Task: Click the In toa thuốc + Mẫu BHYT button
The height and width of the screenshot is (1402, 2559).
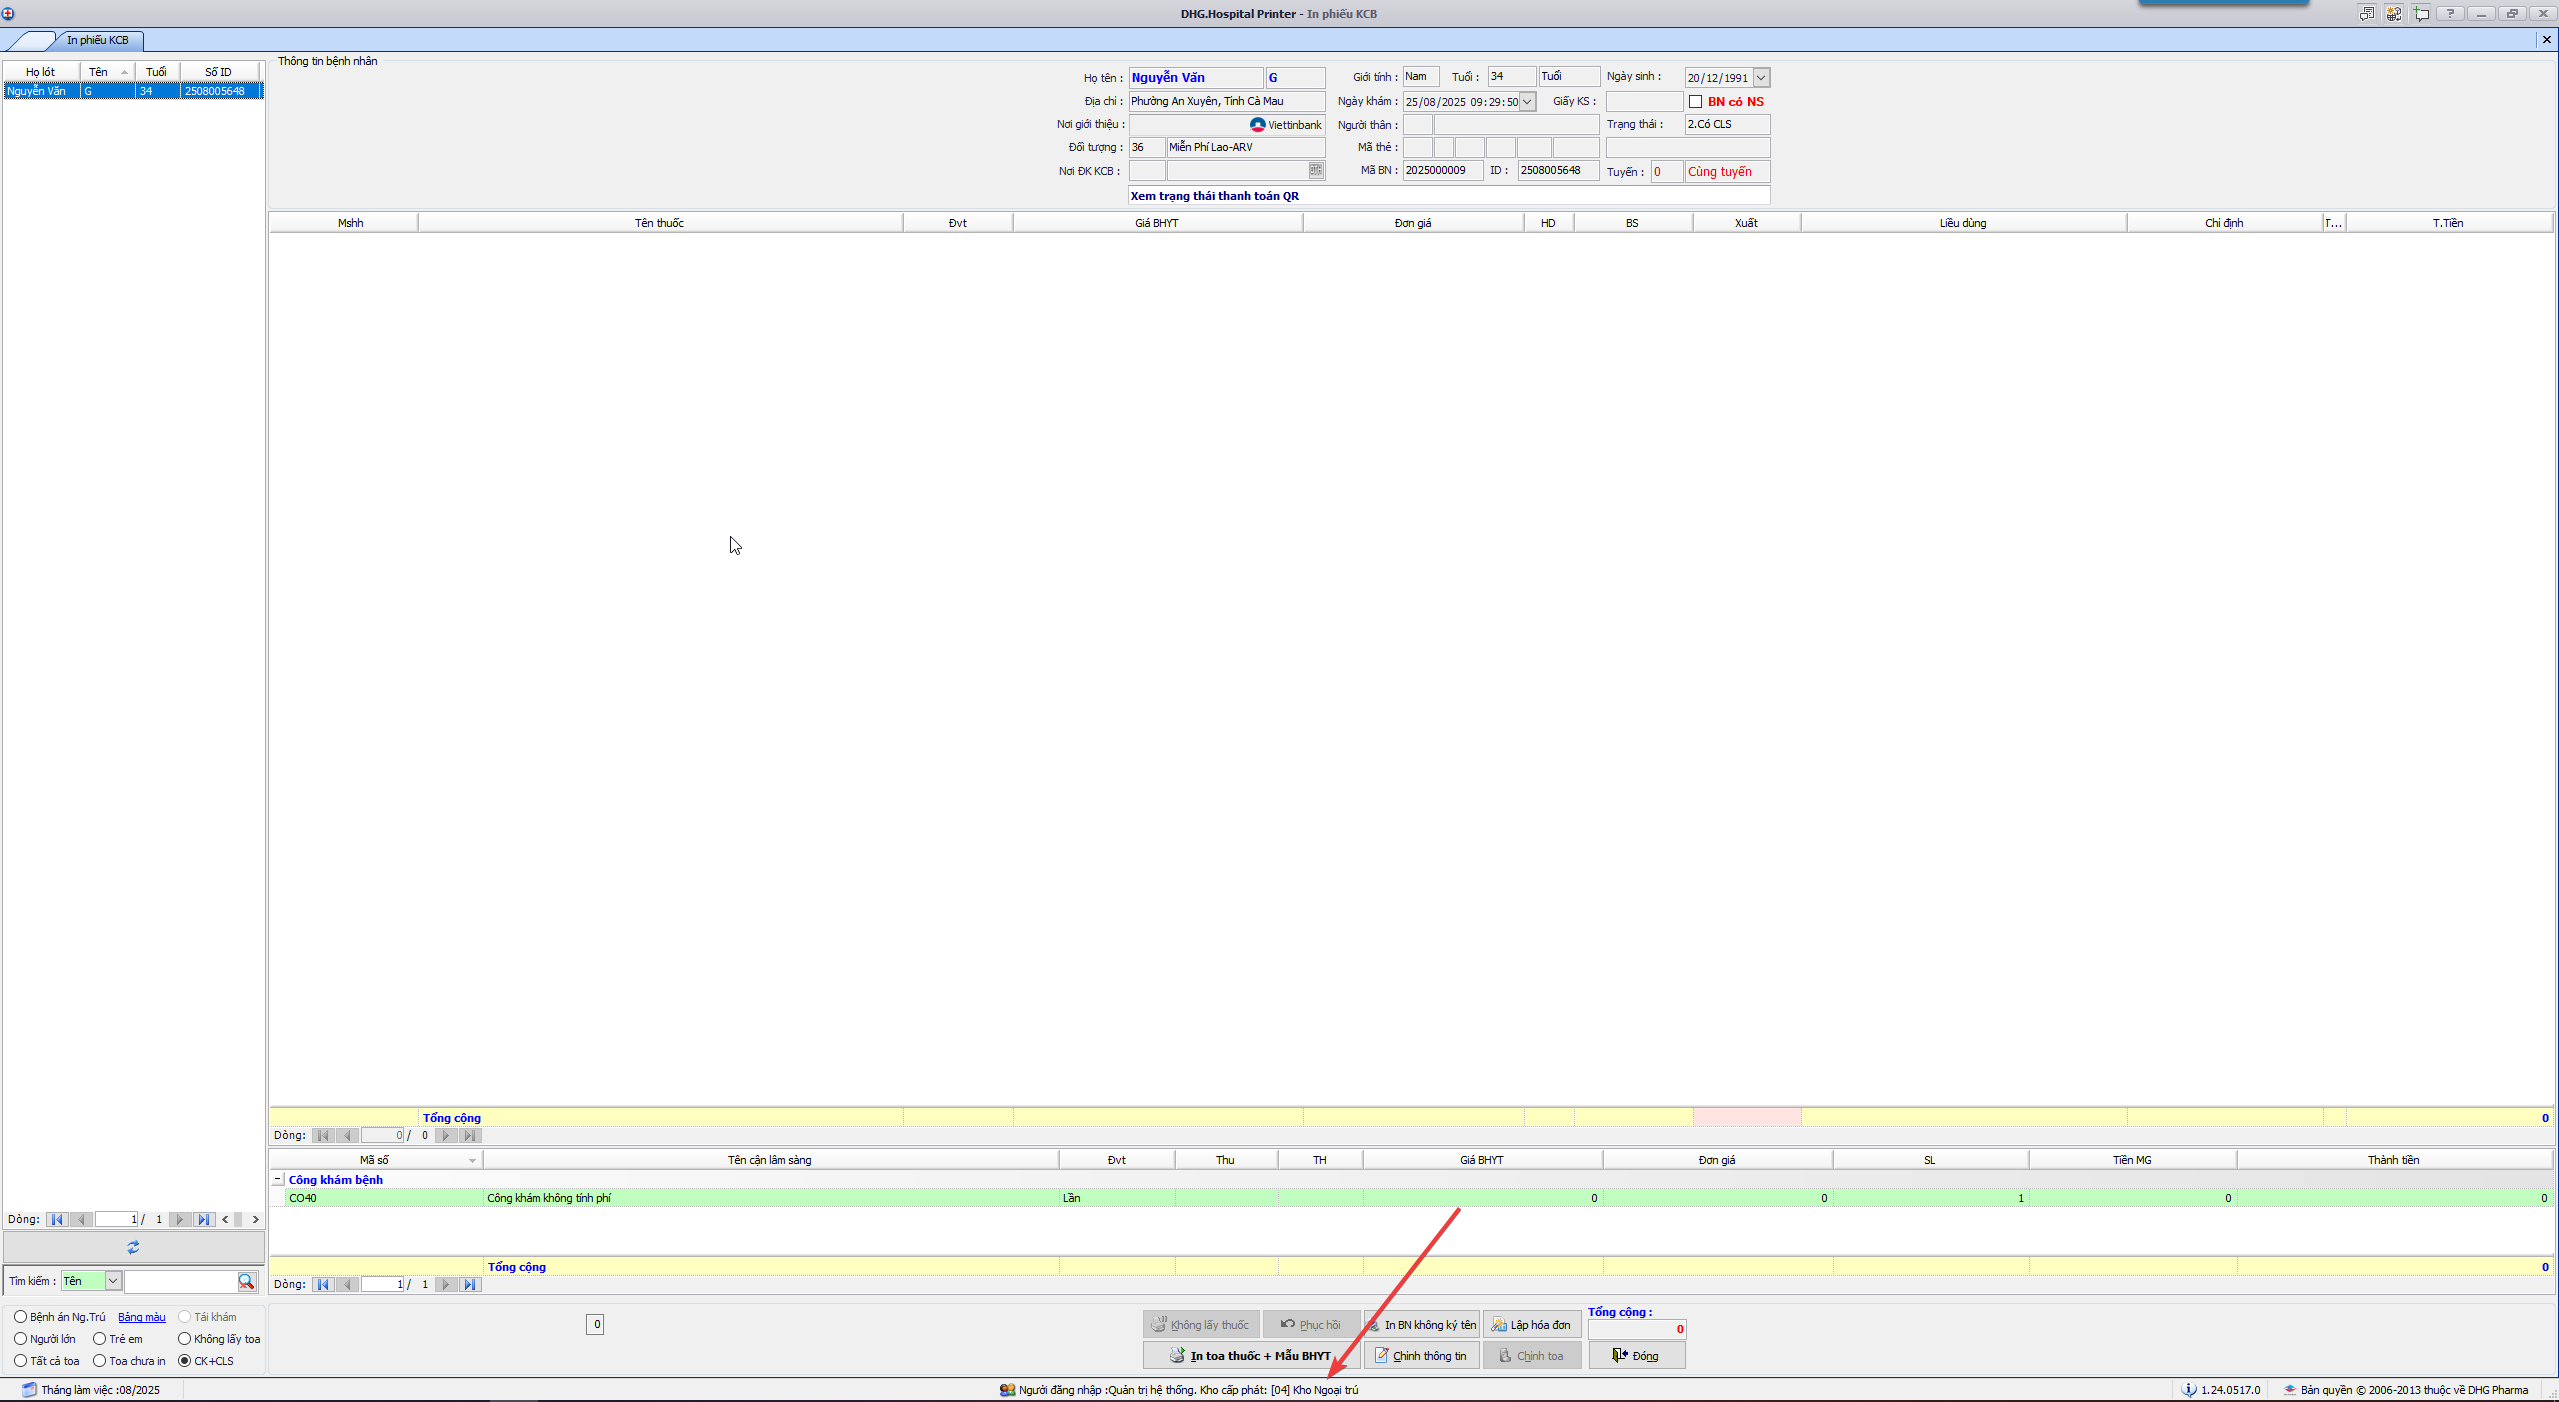Action: (x=1250, y=1356)
